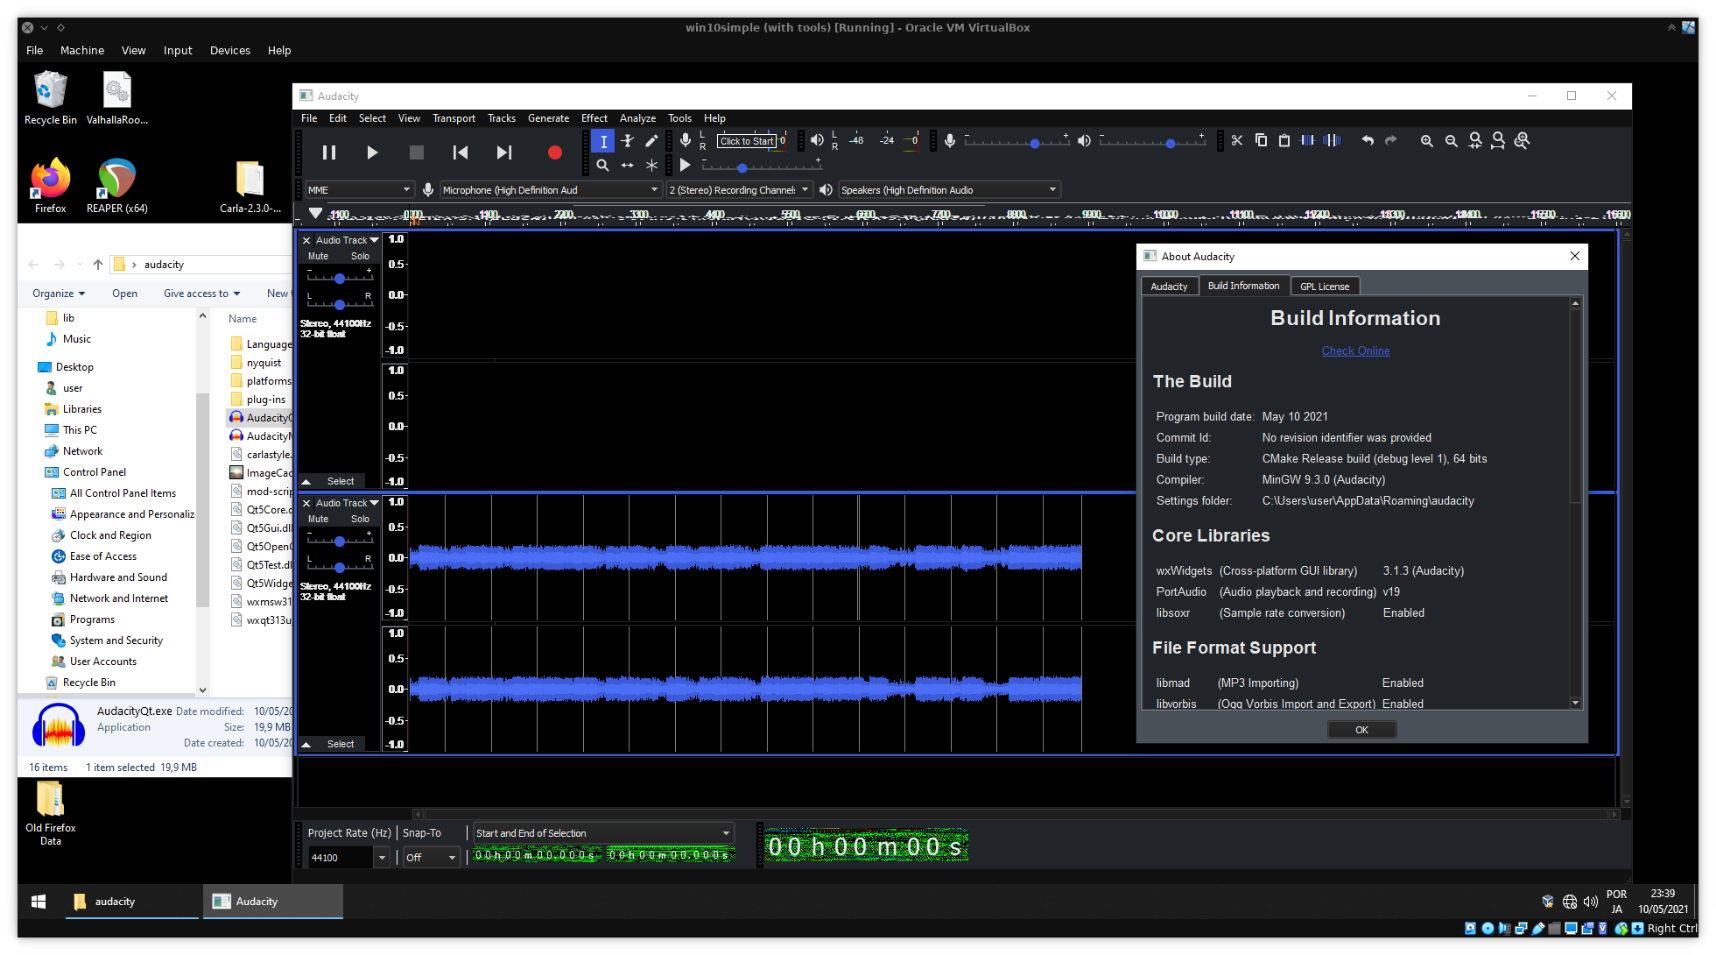This screenshot has height=955, width=1716.
Task: Select the Envelope tool
Action: [x=627, y=141]
